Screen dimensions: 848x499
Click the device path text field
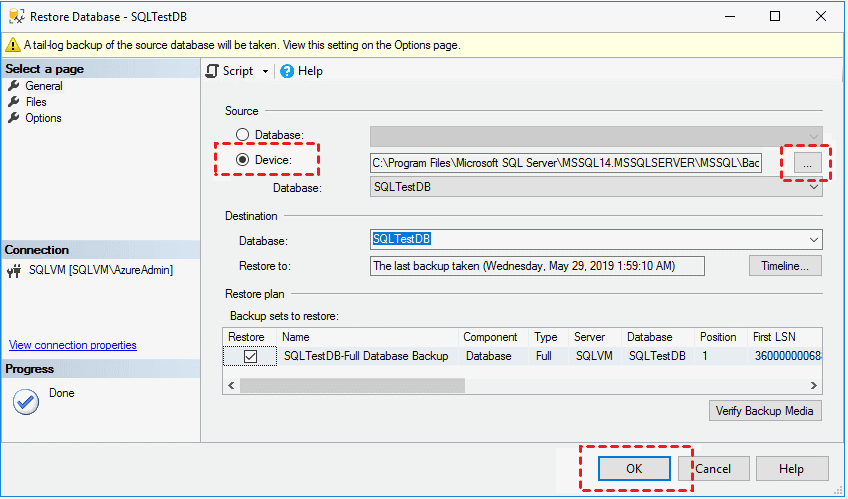[x=565, y=162]
